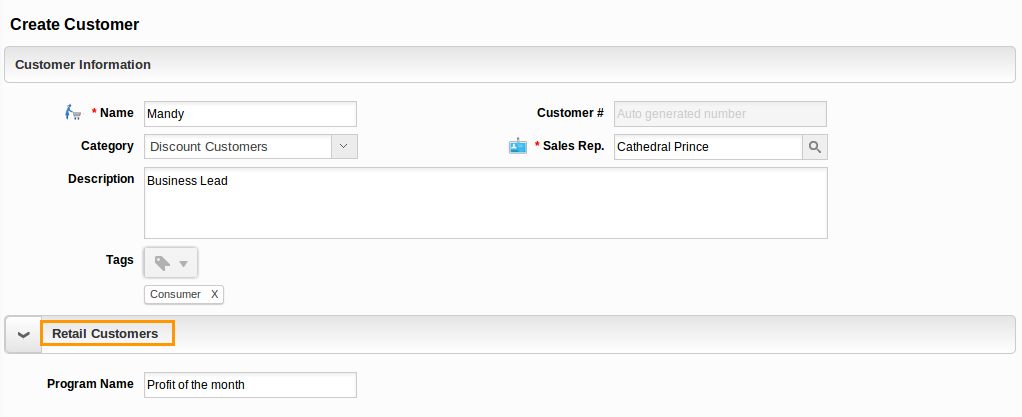This screenshot has width=1022, height=417.
Task: Collapse the Retail Customers section chevron
Action: tap(23, 334)
